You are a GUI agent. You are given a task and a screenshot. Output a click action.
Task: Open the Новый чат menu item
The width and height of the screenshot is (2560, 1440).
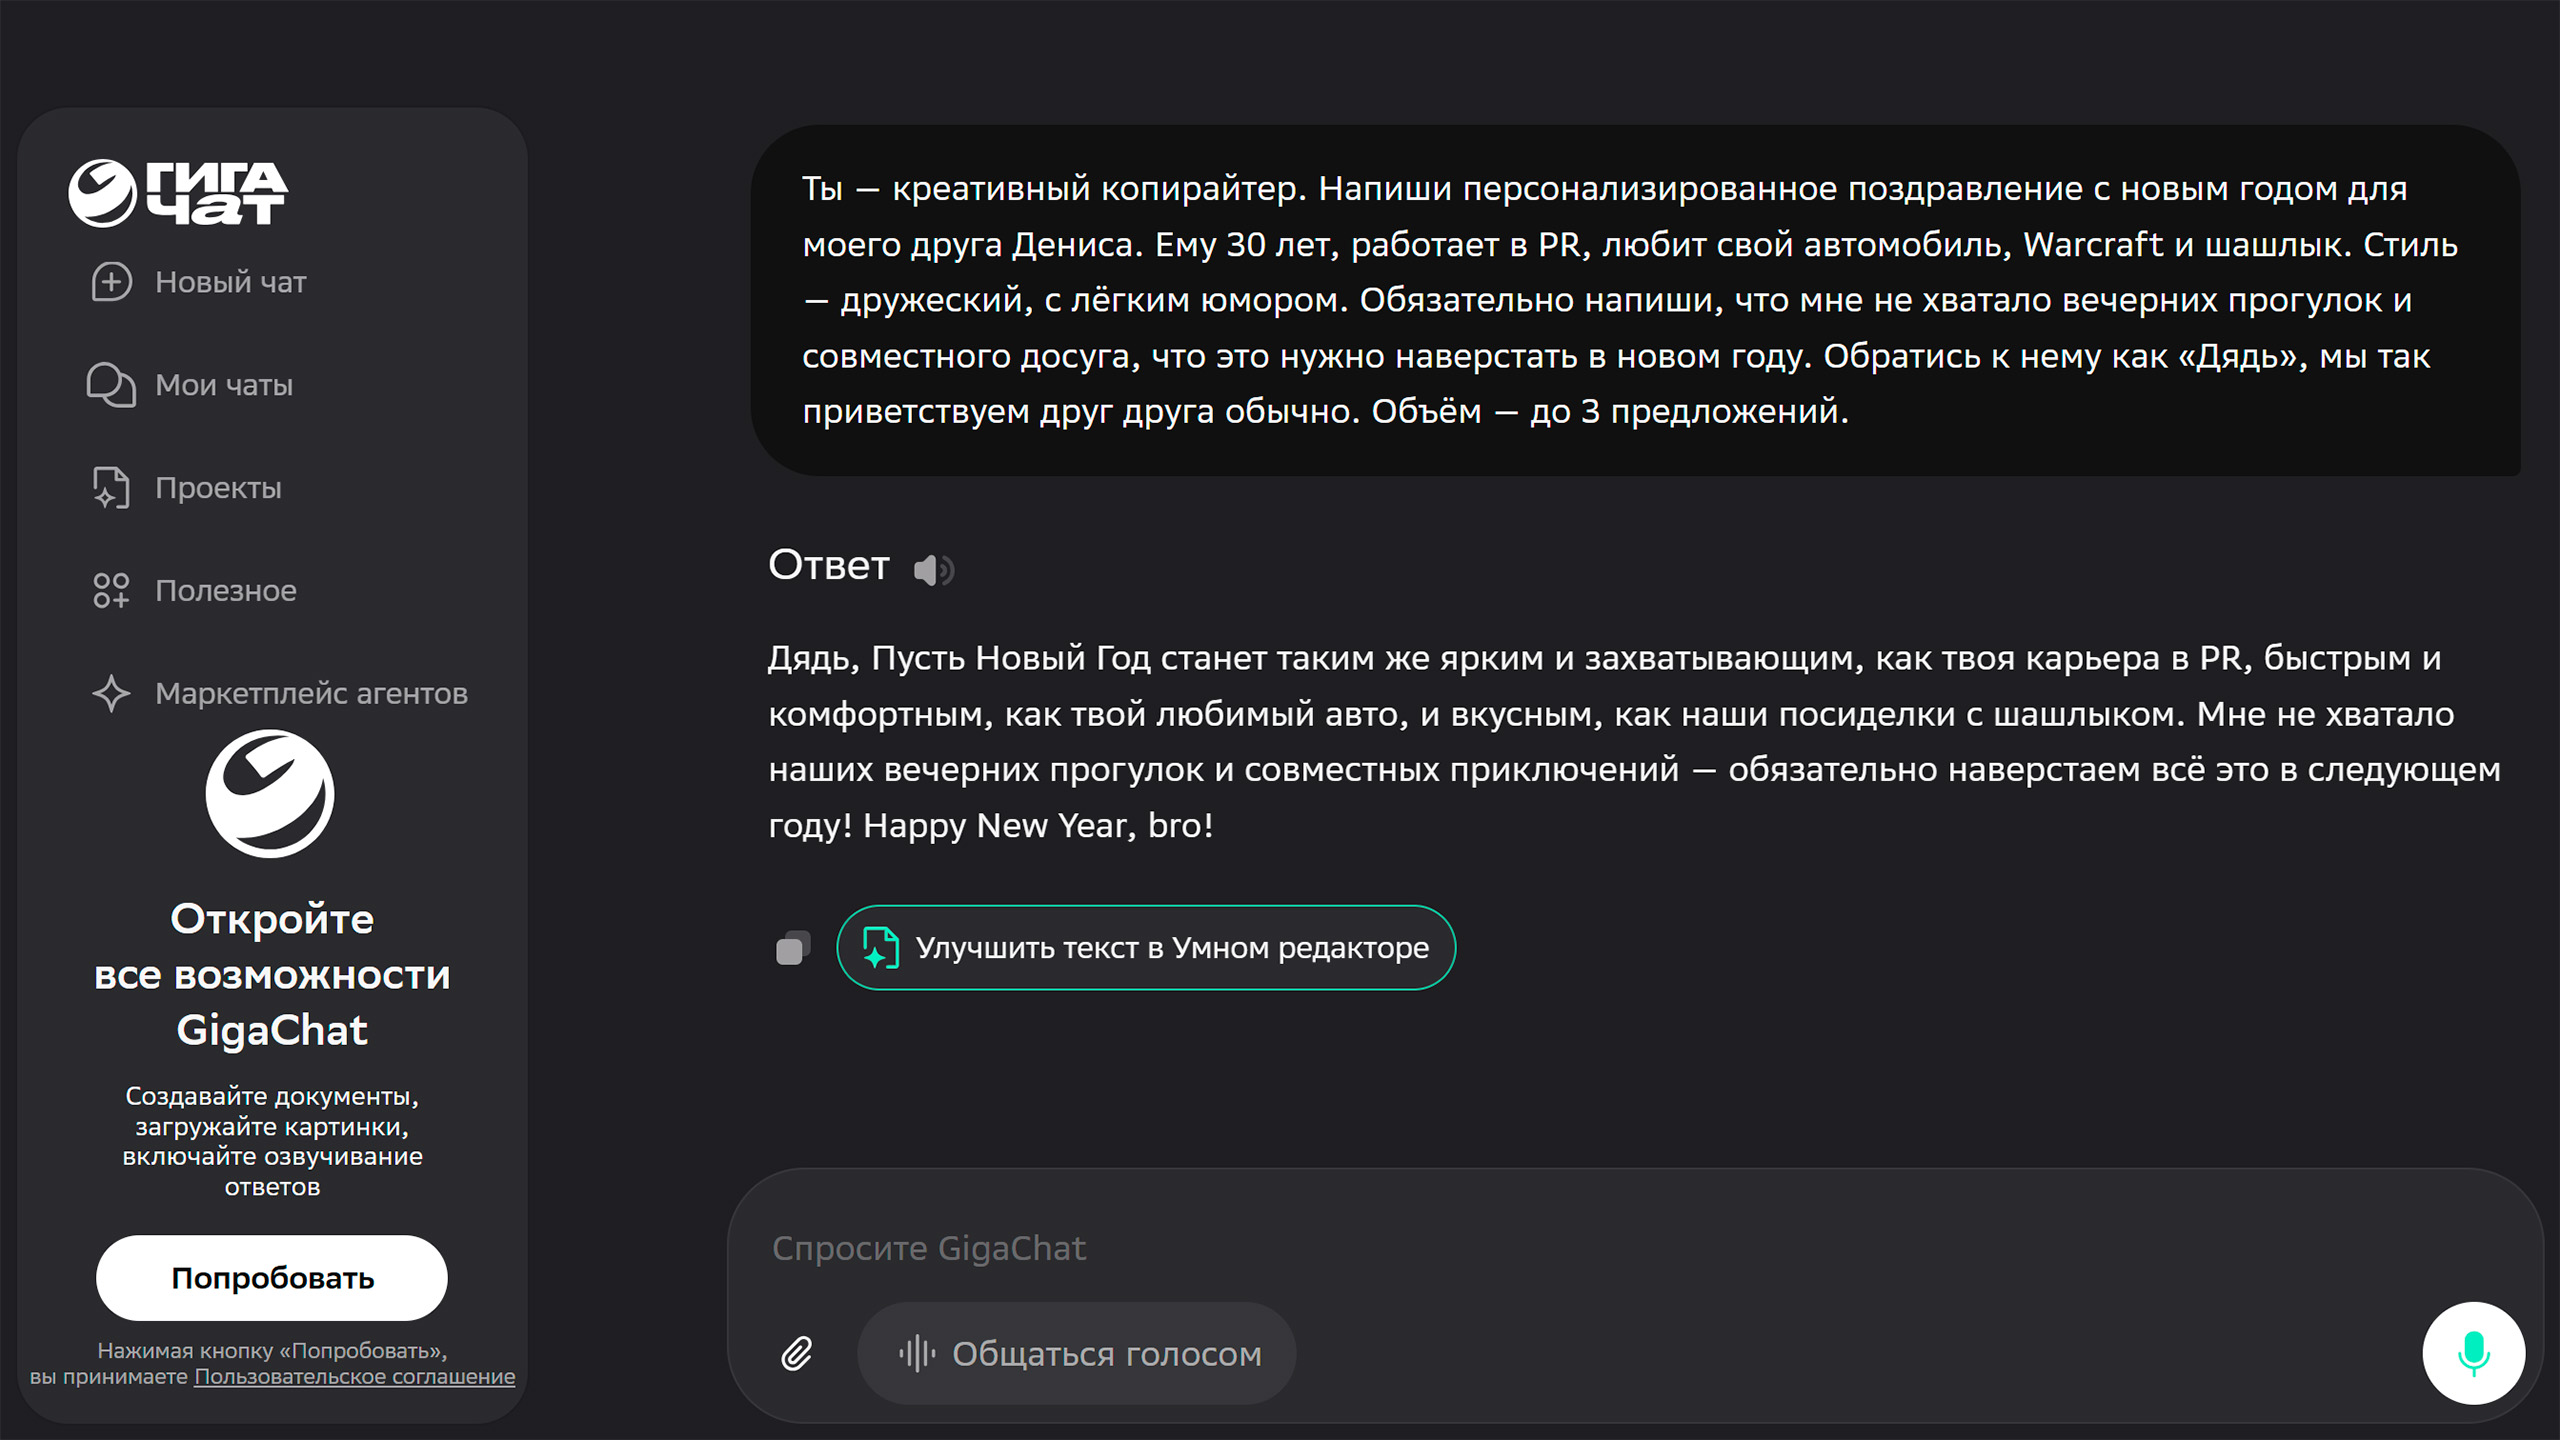230,282
